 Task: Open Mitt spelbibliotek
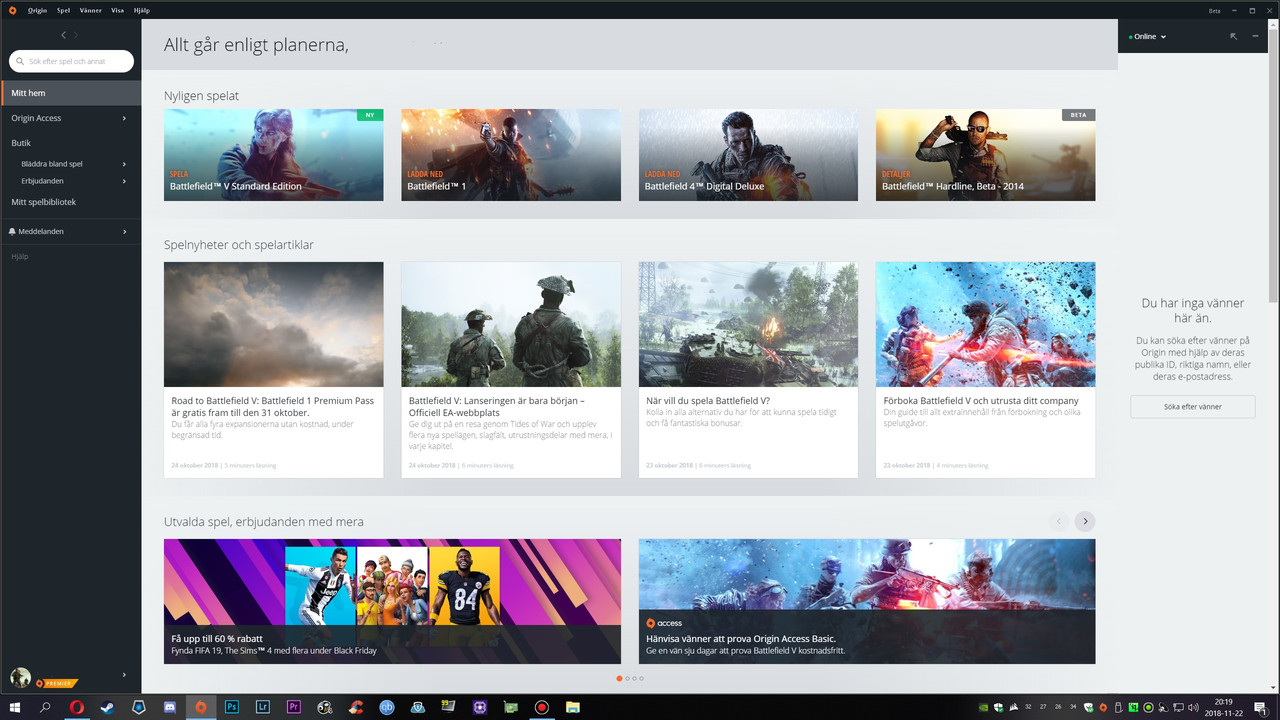tap(43, 202)
